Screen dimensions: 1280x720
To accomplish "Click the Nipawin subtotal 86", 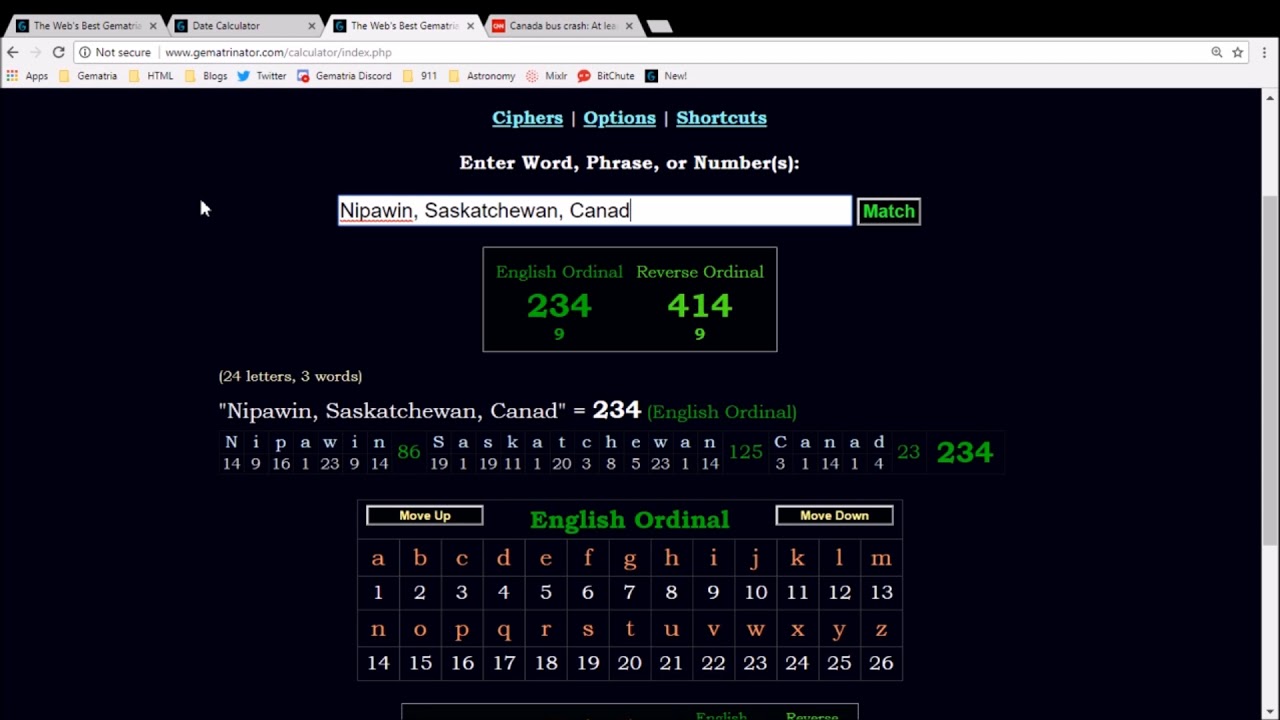I will pyautogui.click(x=408, y=452).
